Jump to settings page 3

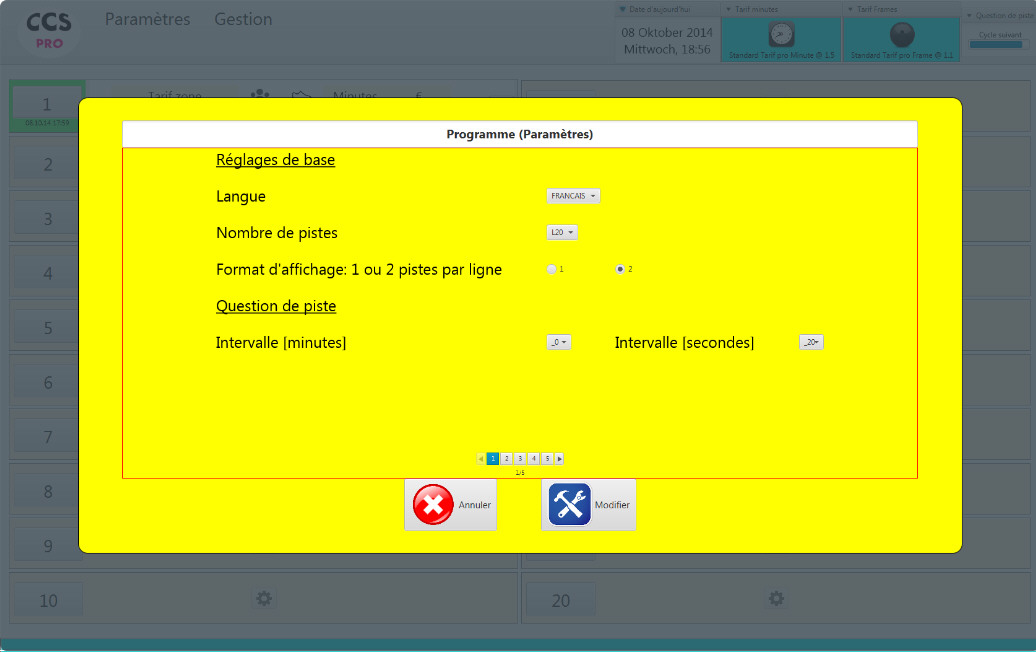[x=520, y=459]
